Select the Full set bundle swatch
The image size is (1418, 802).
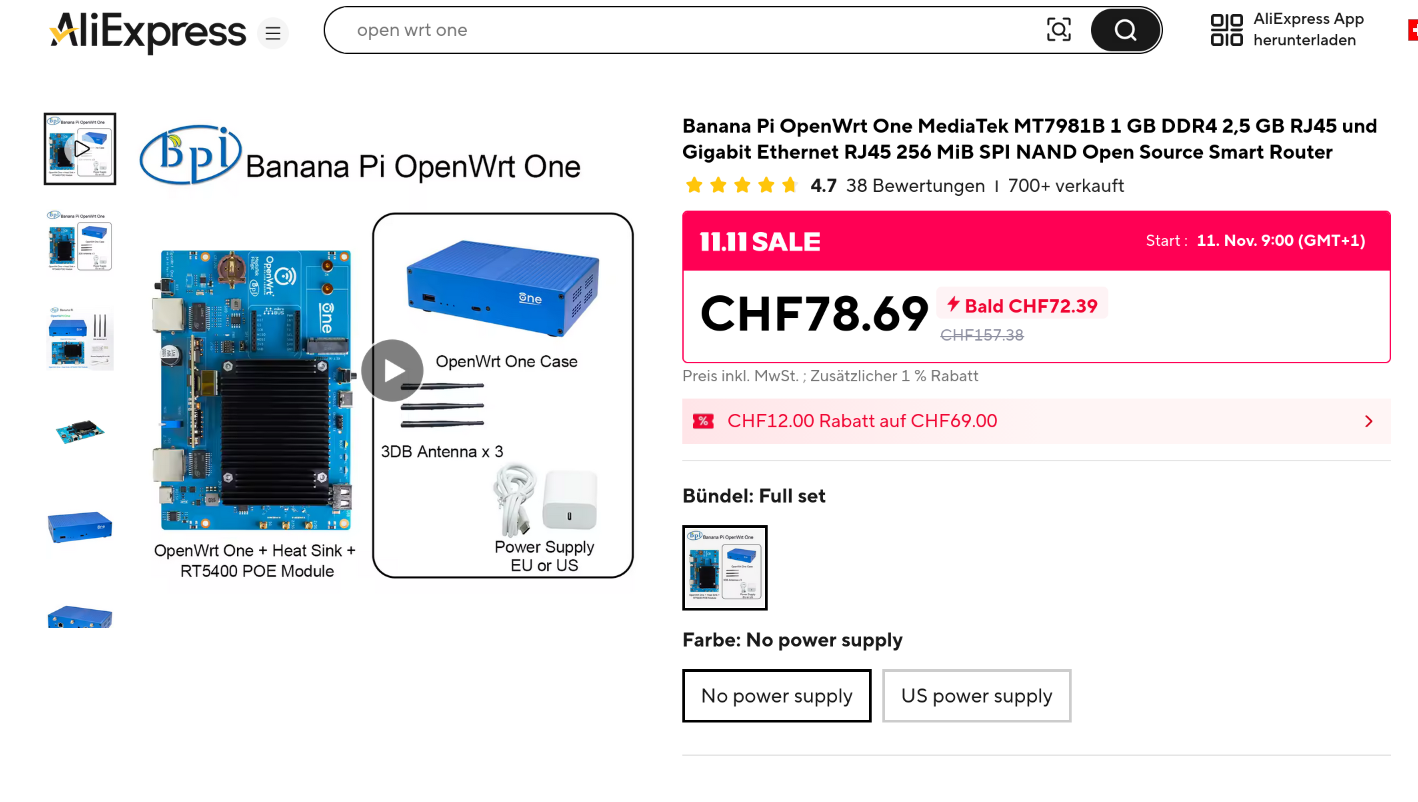pos(725,568)
